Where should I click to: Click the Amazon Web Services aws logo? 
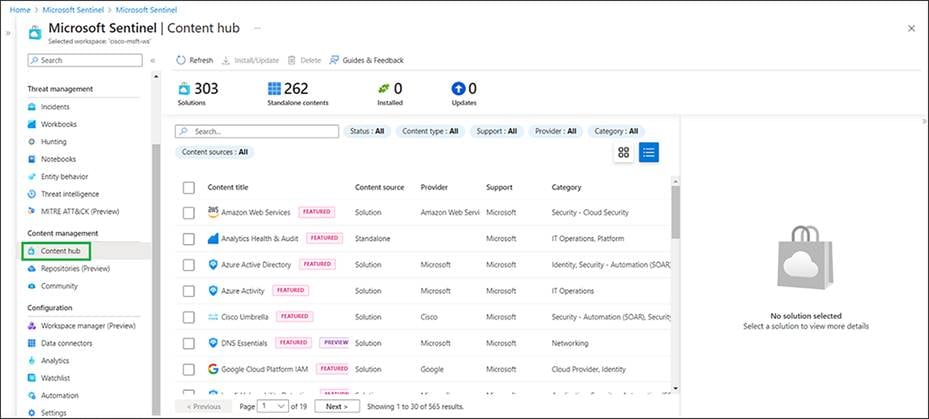click(x=213, y=212)
